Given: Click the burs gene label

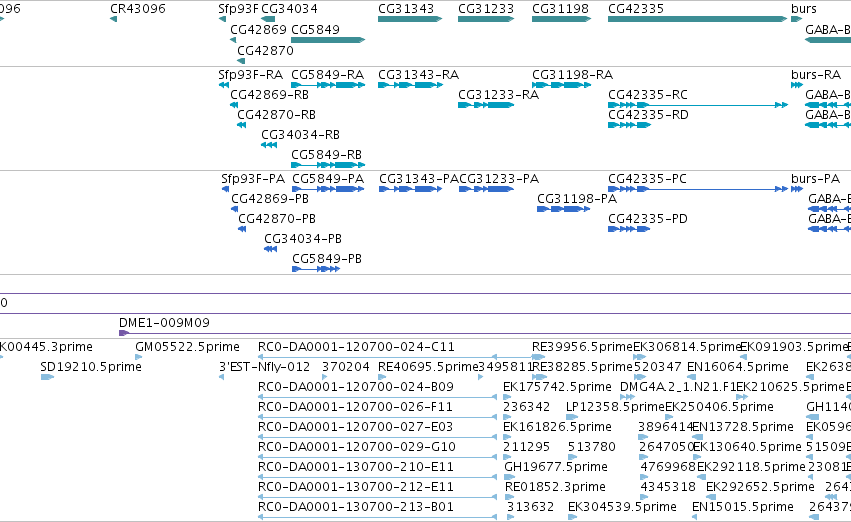Looking at the screenshot, I should pos(804,9).
